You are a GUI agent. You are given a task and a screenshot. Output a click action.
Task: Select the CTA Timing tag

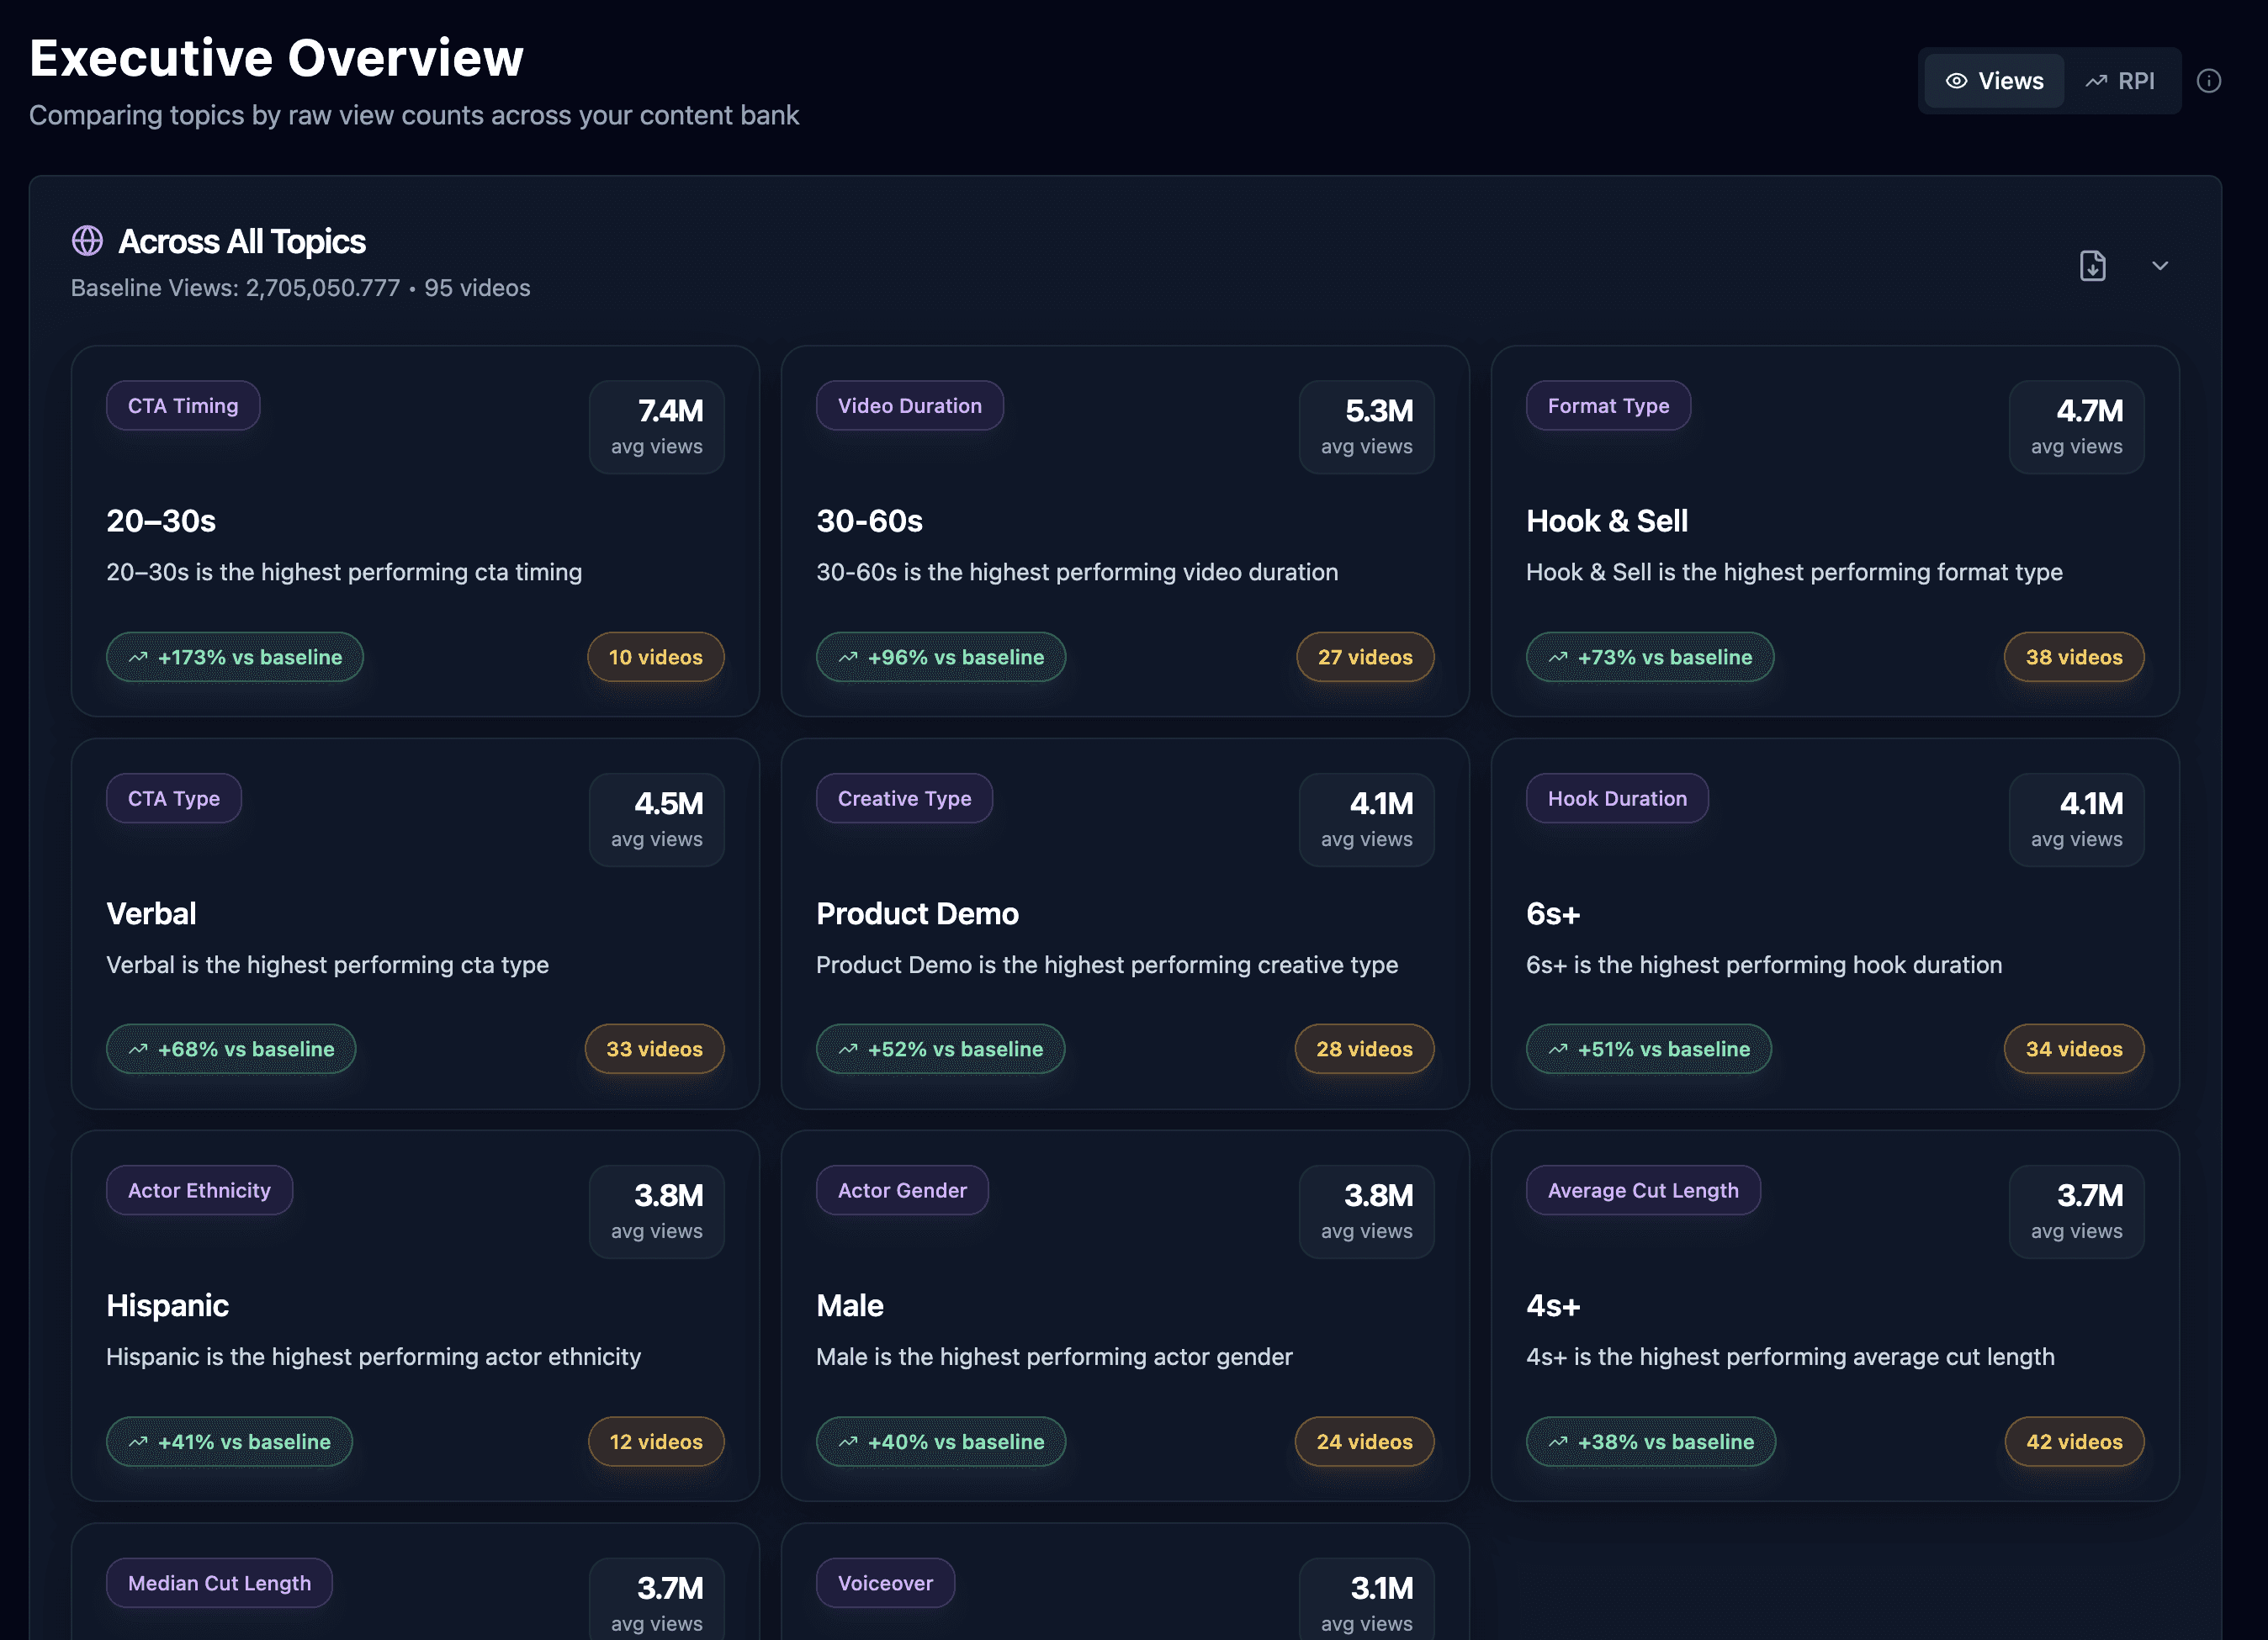[183, 406]
